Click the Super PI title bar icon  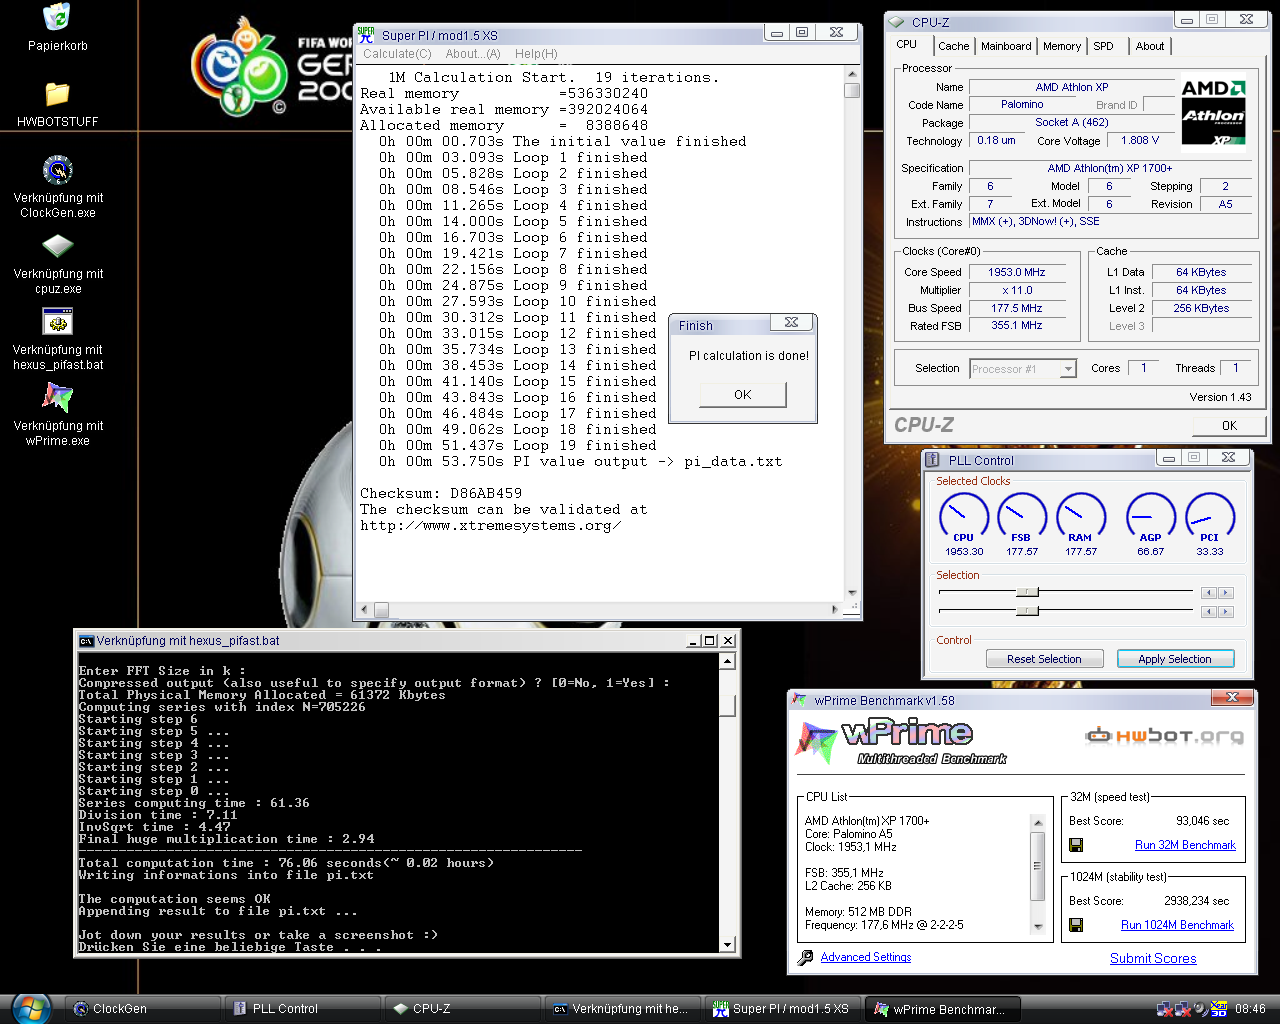(x=367, y=35)
